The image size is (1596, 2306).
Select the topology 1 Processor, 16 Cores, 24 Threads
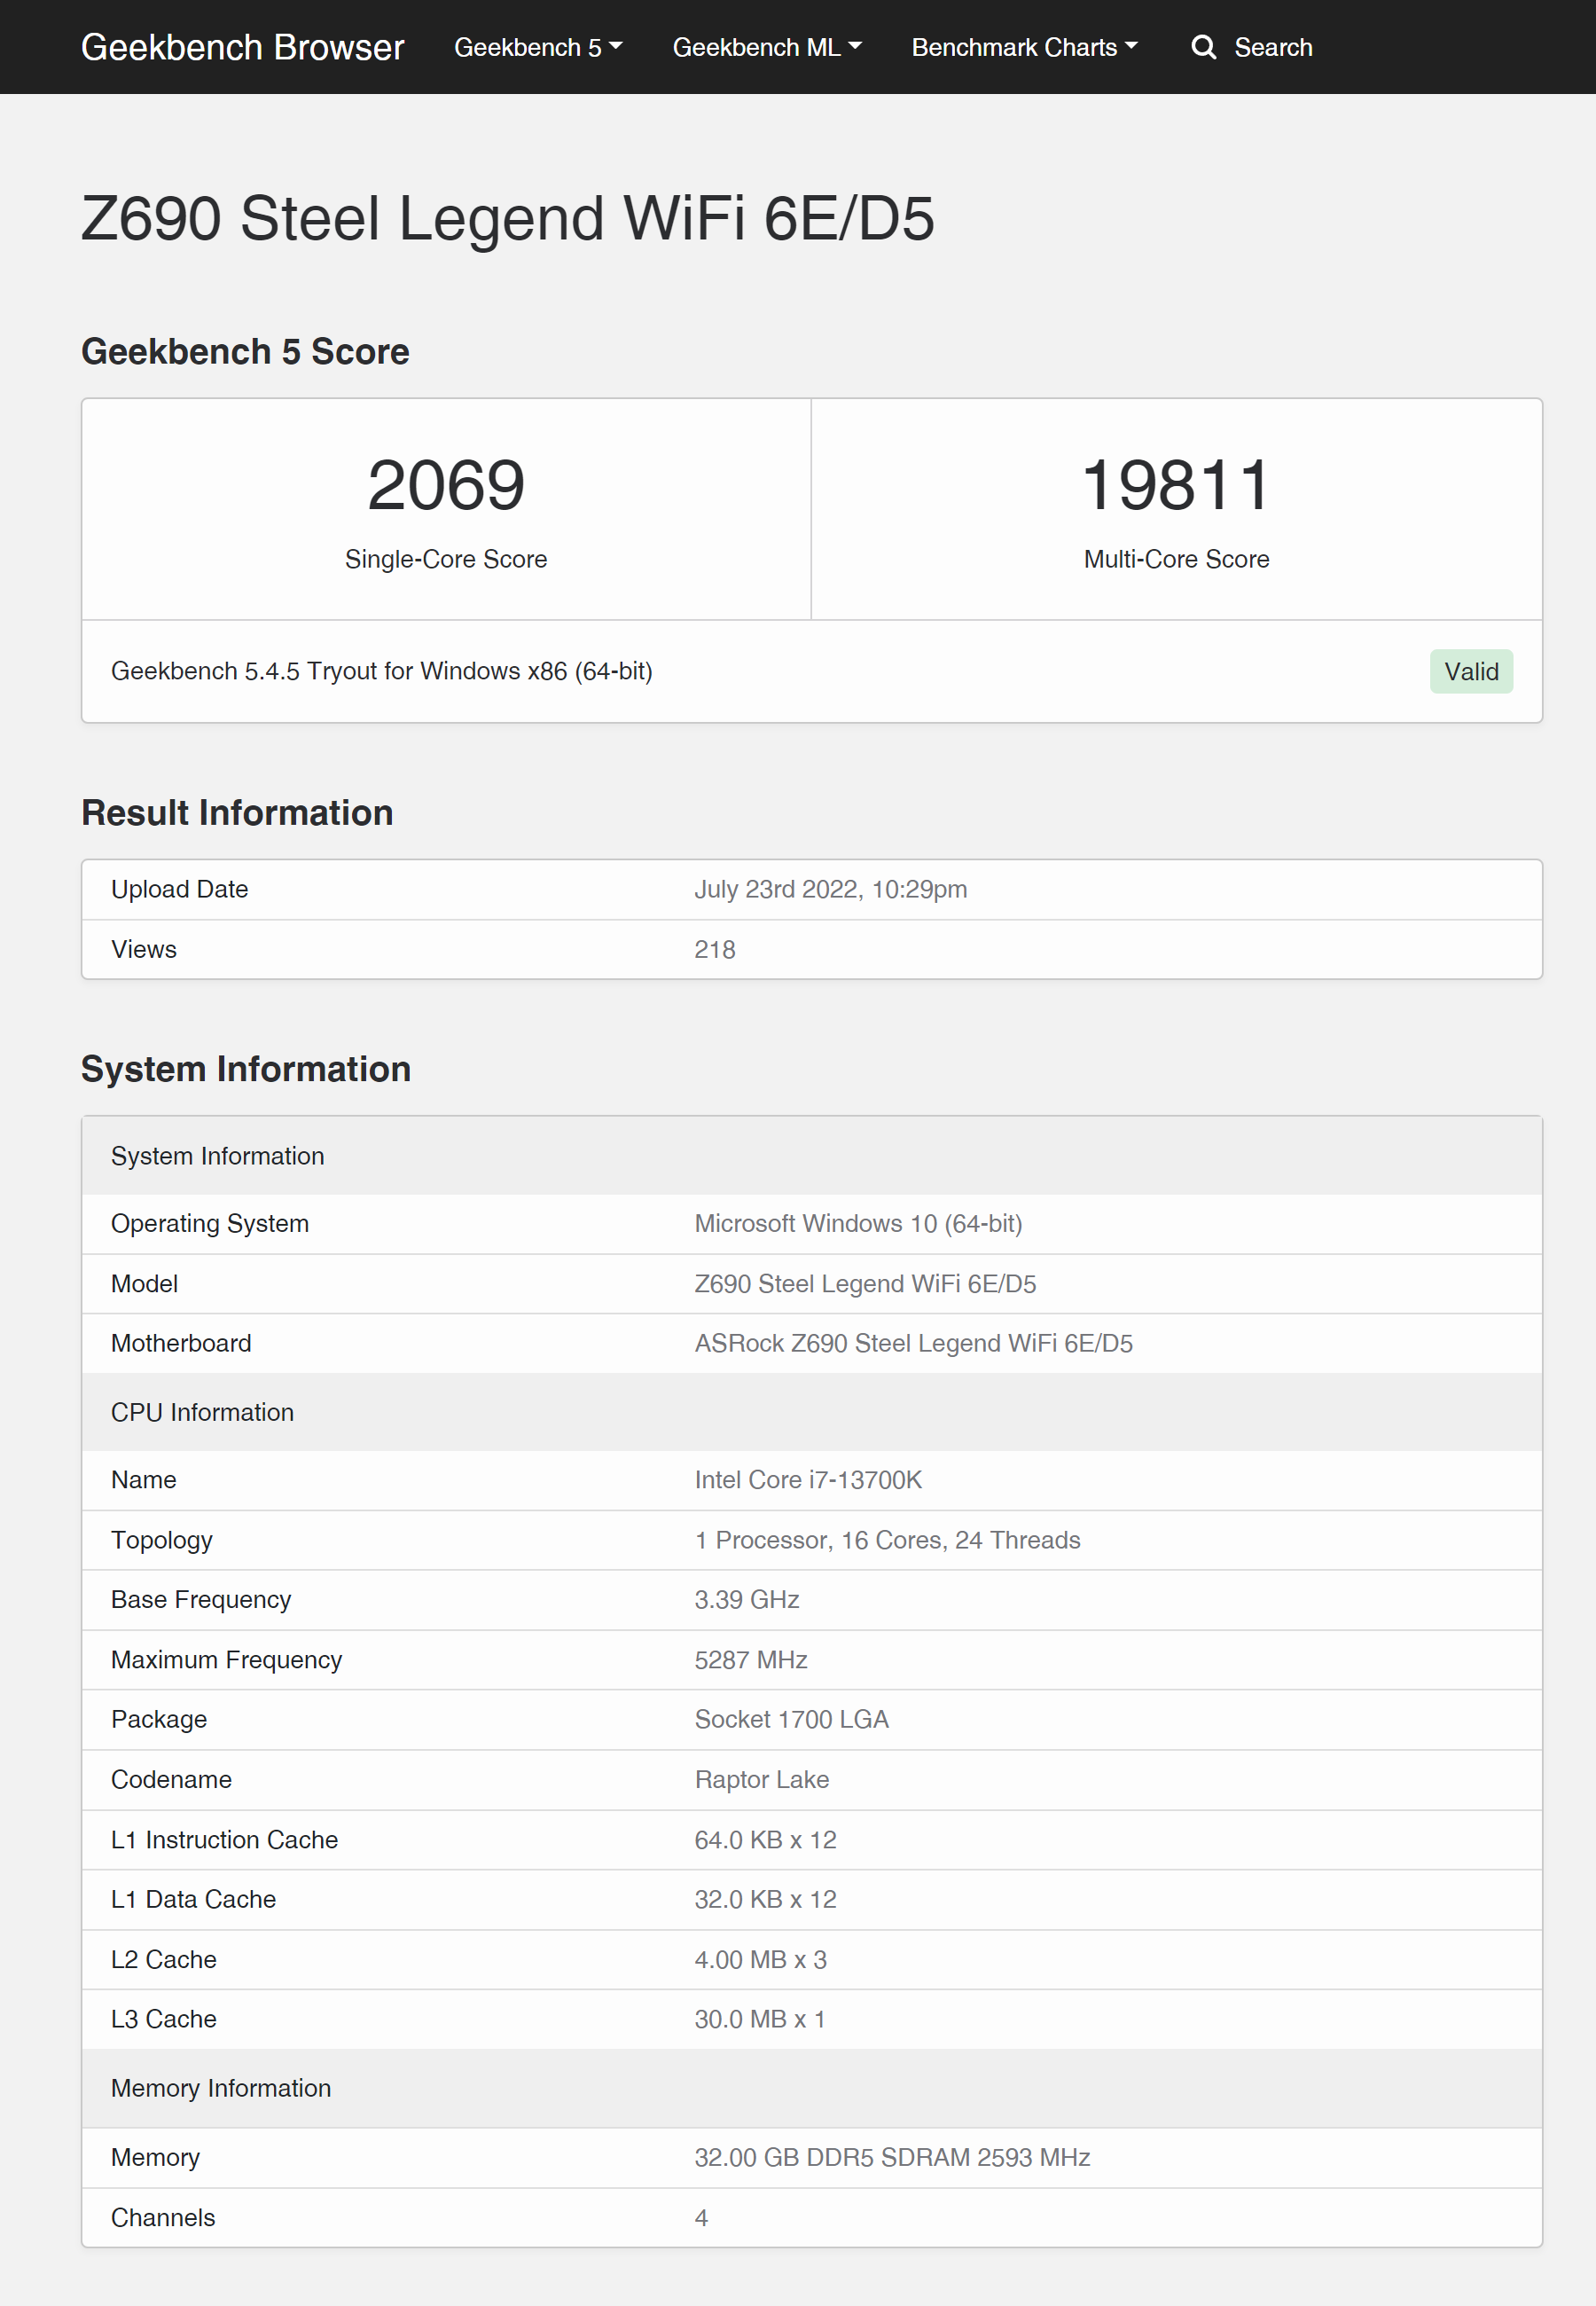pyautogui.click(x=887, y=1540)
